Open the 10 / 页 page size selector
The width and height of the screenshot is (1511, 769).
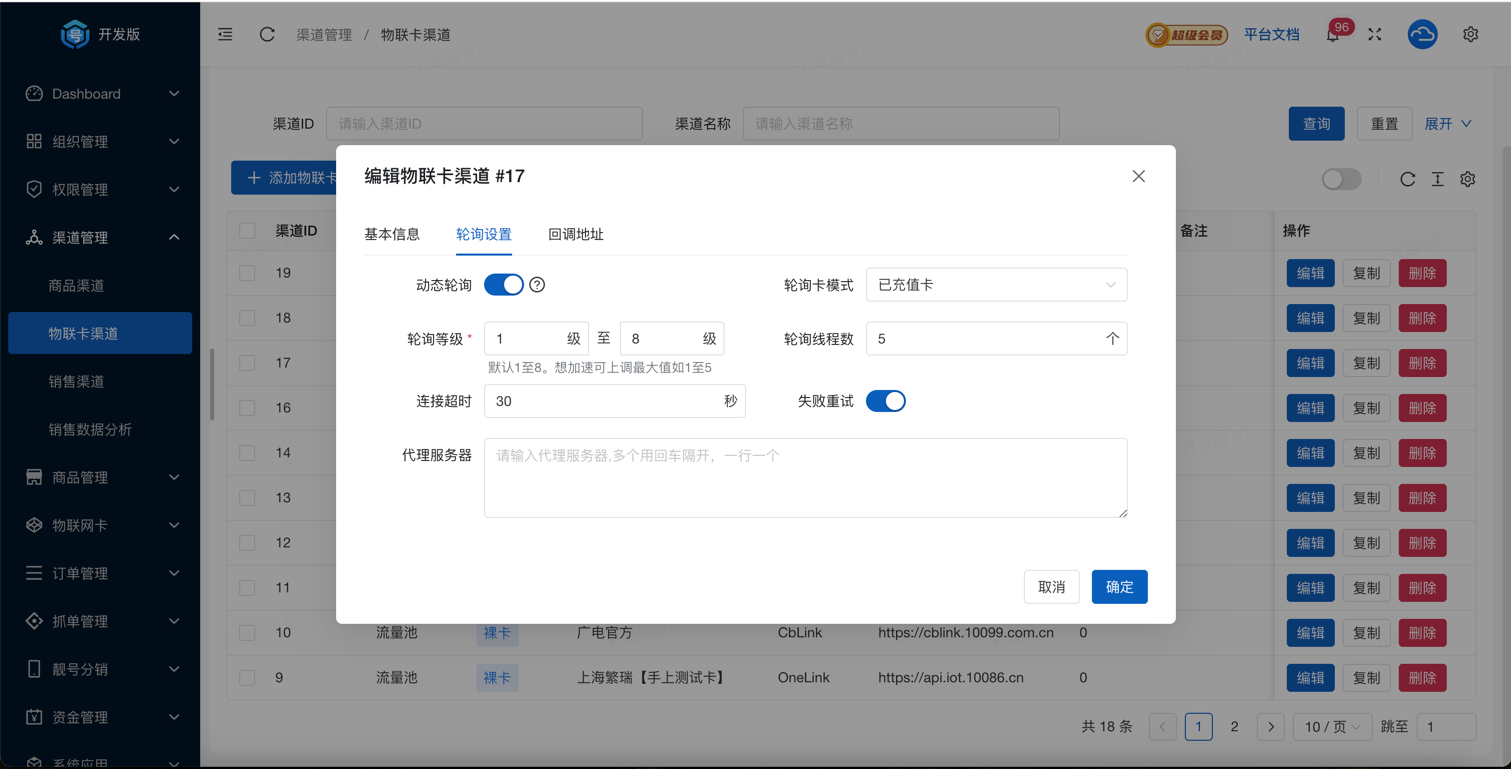(1332, 727)
